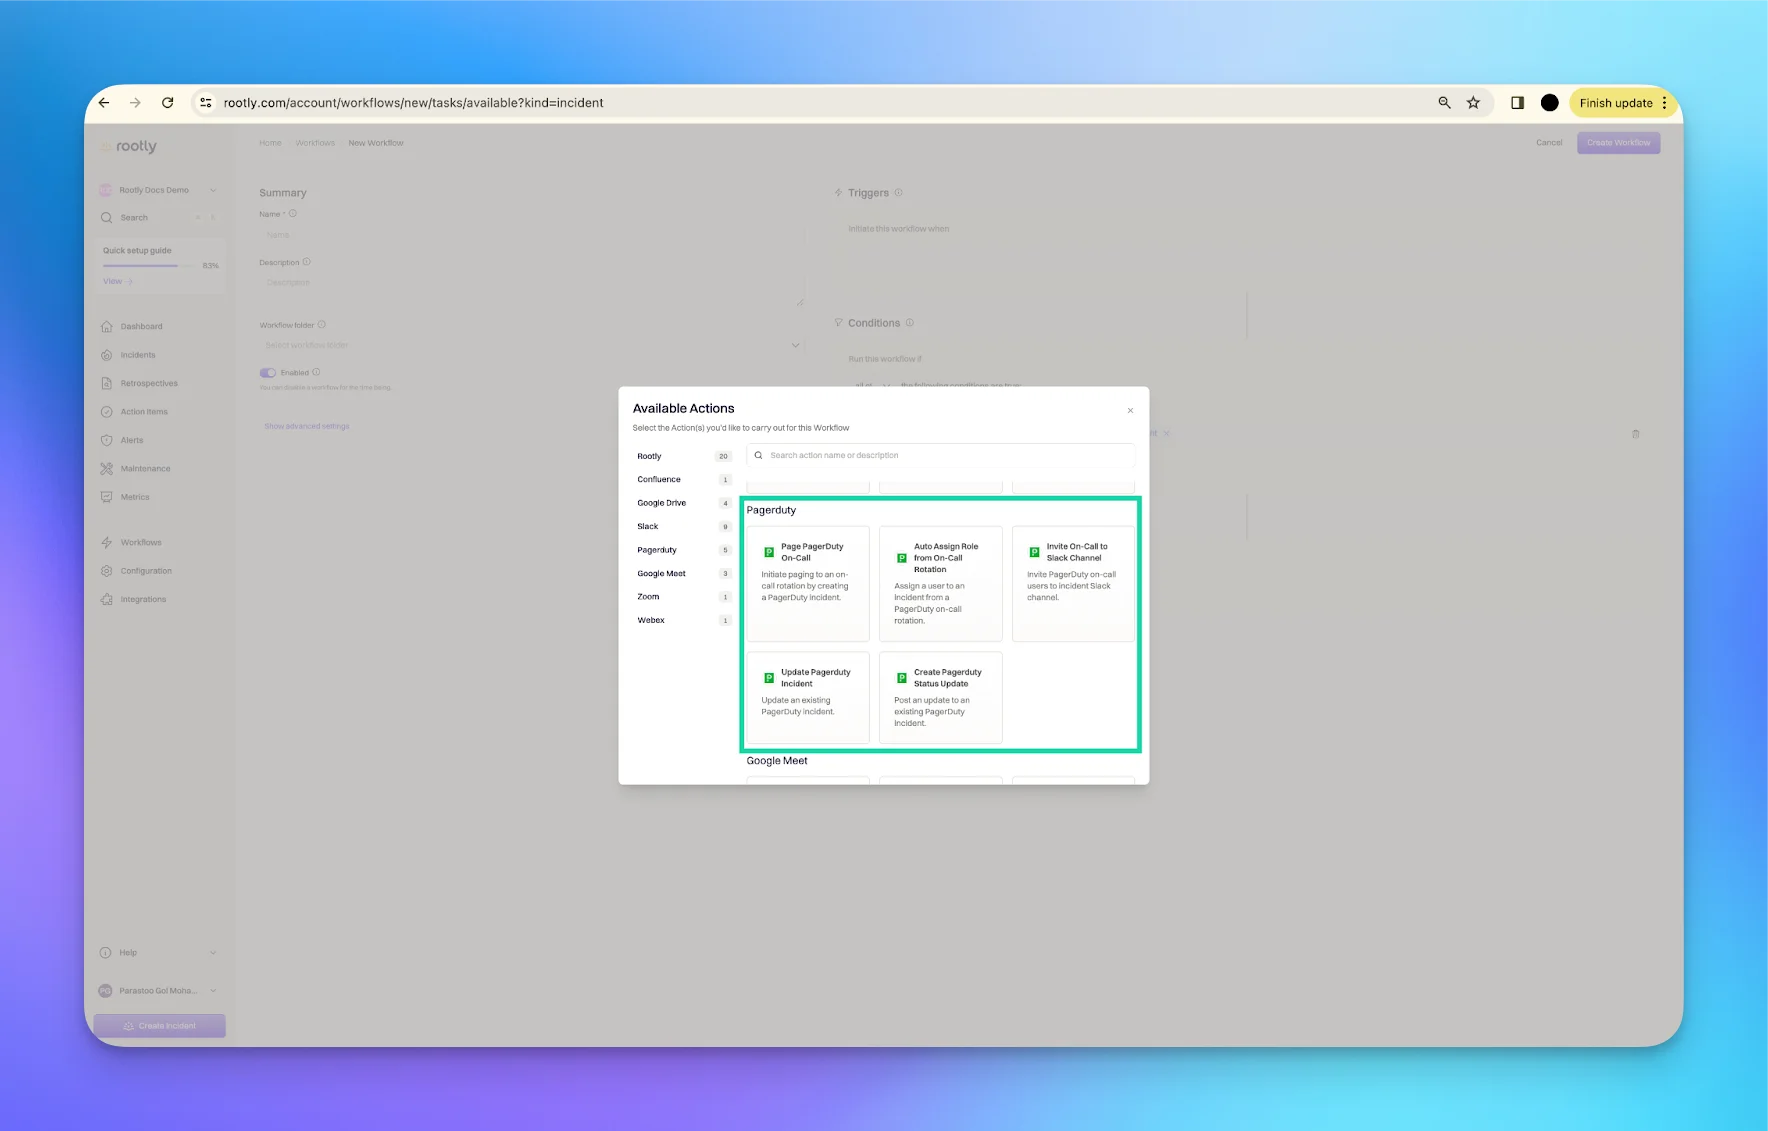Select the Confluence category
This screenshot has width=1768, height=1131.
(x=684, y=479)
